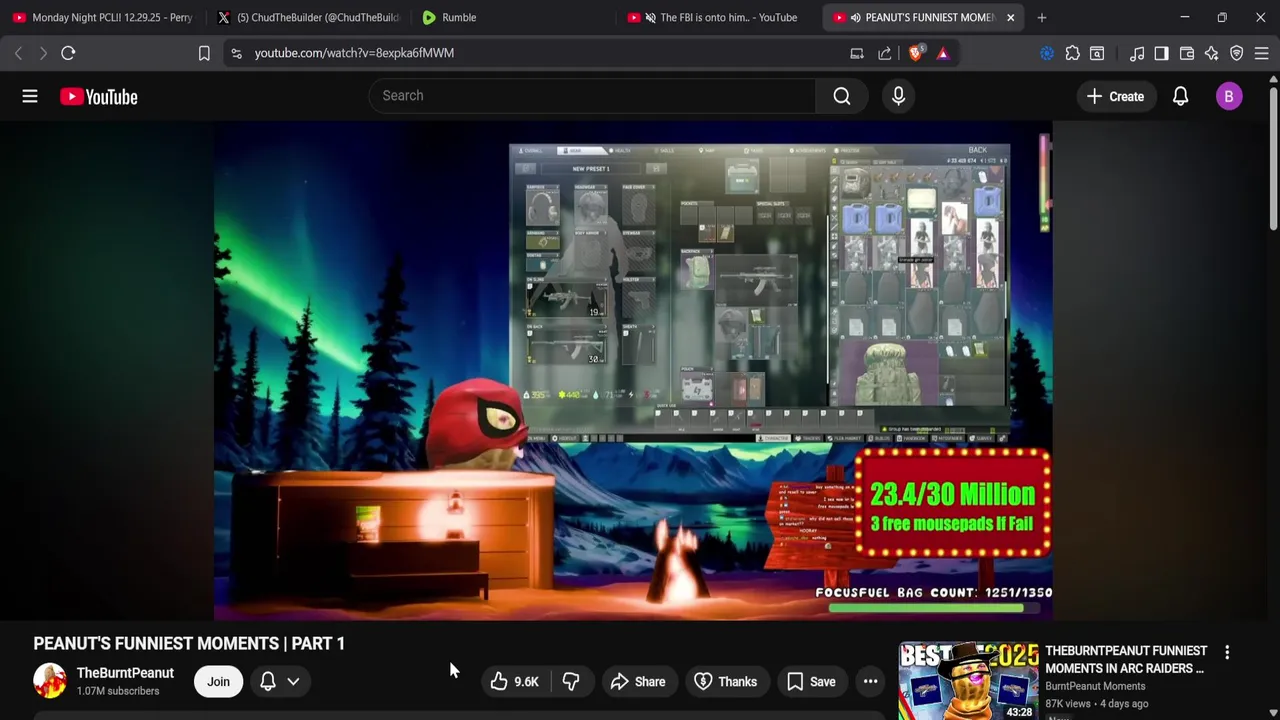1280x720 pixels.
Task: Join TheBurntPeanut channel membership
Action: point(218,682)
